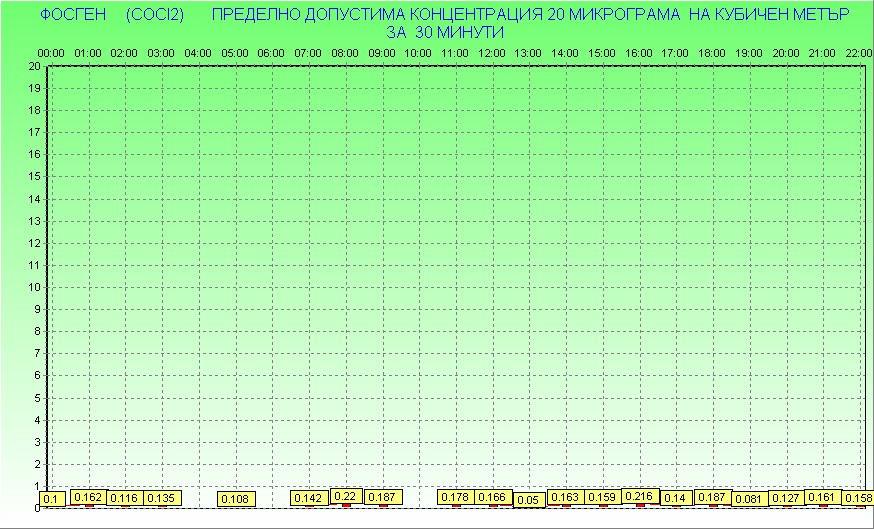The width and height of the screenshot is (874, 529).
Task: Click the 22:00 time axis label
Action: [x=858, y=54]
